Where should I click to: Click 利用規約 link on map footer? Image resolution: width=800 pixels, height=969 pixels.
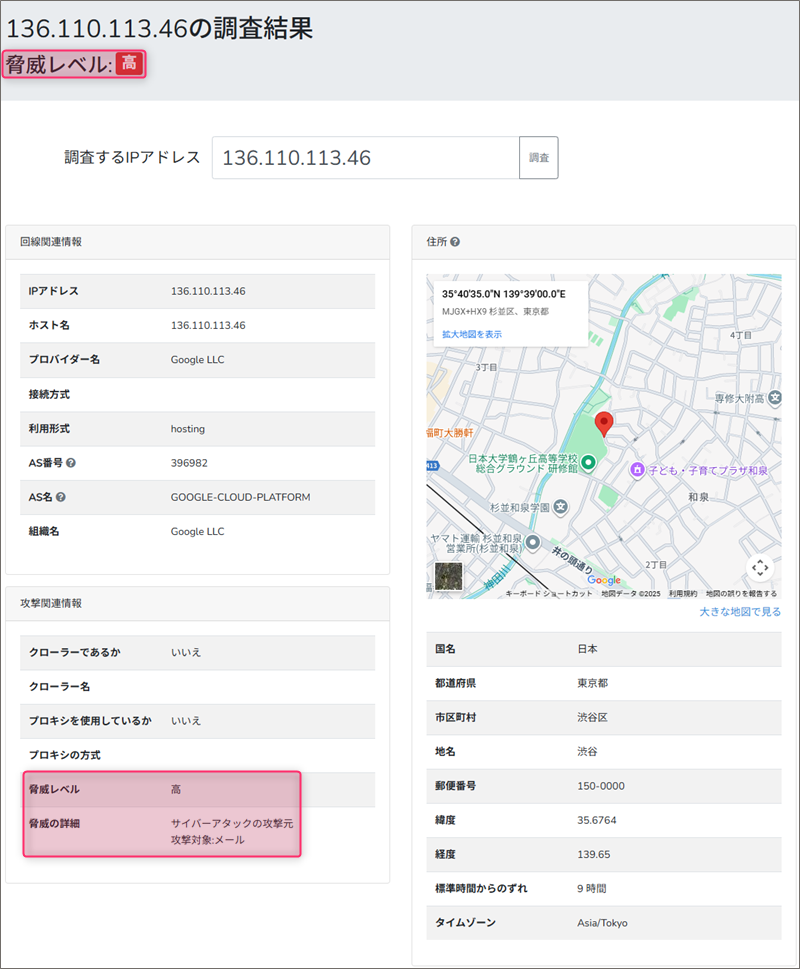click(x=683, y=593)
